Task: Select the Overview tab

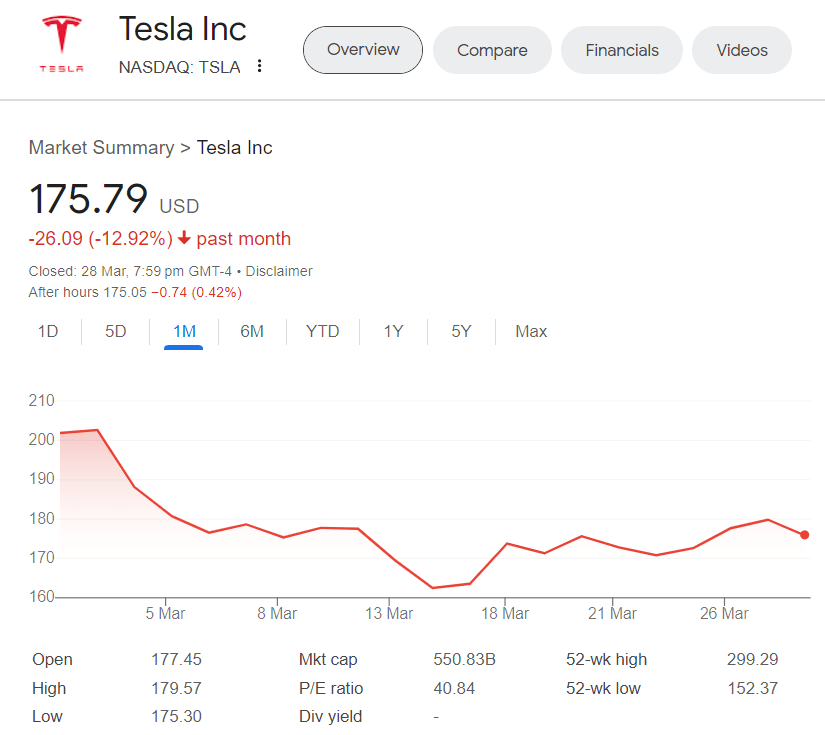Action: 363,50
